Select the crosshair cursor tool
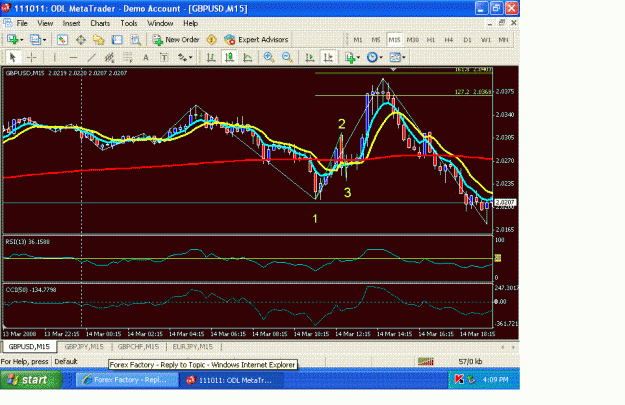 tap(31, 57)
